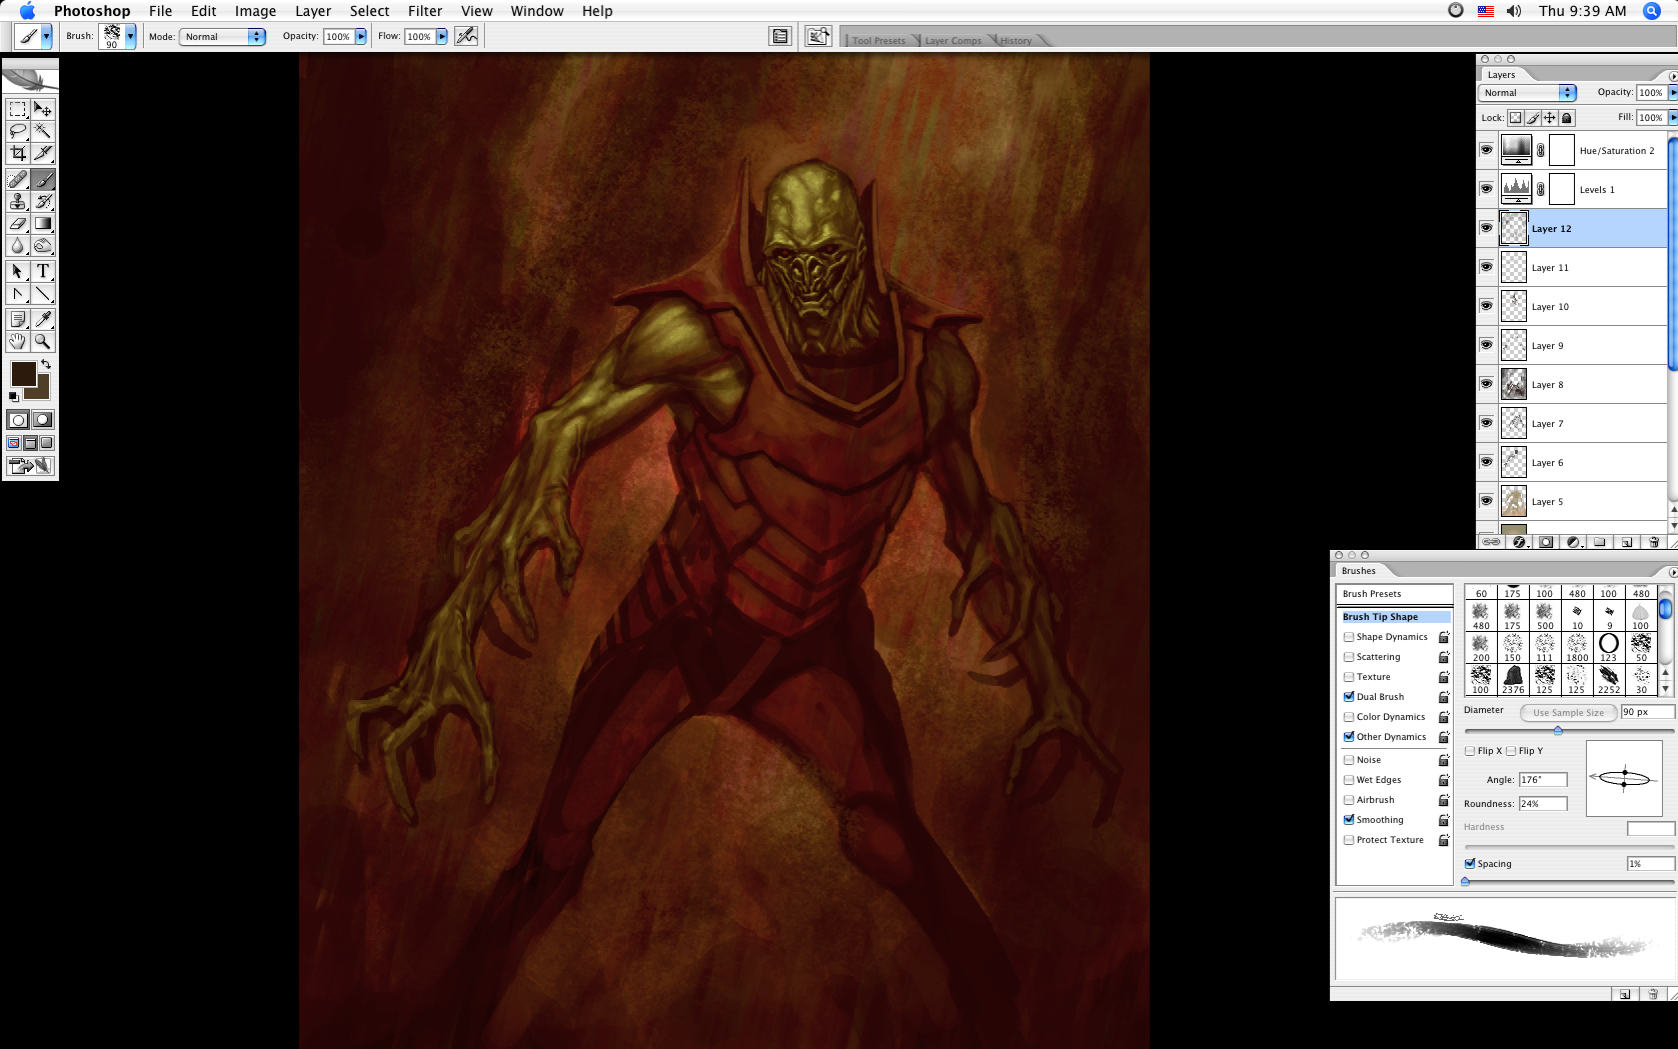Select the Hand tool
Viewport: 1678px width, 1049px height.
[18, 341]
